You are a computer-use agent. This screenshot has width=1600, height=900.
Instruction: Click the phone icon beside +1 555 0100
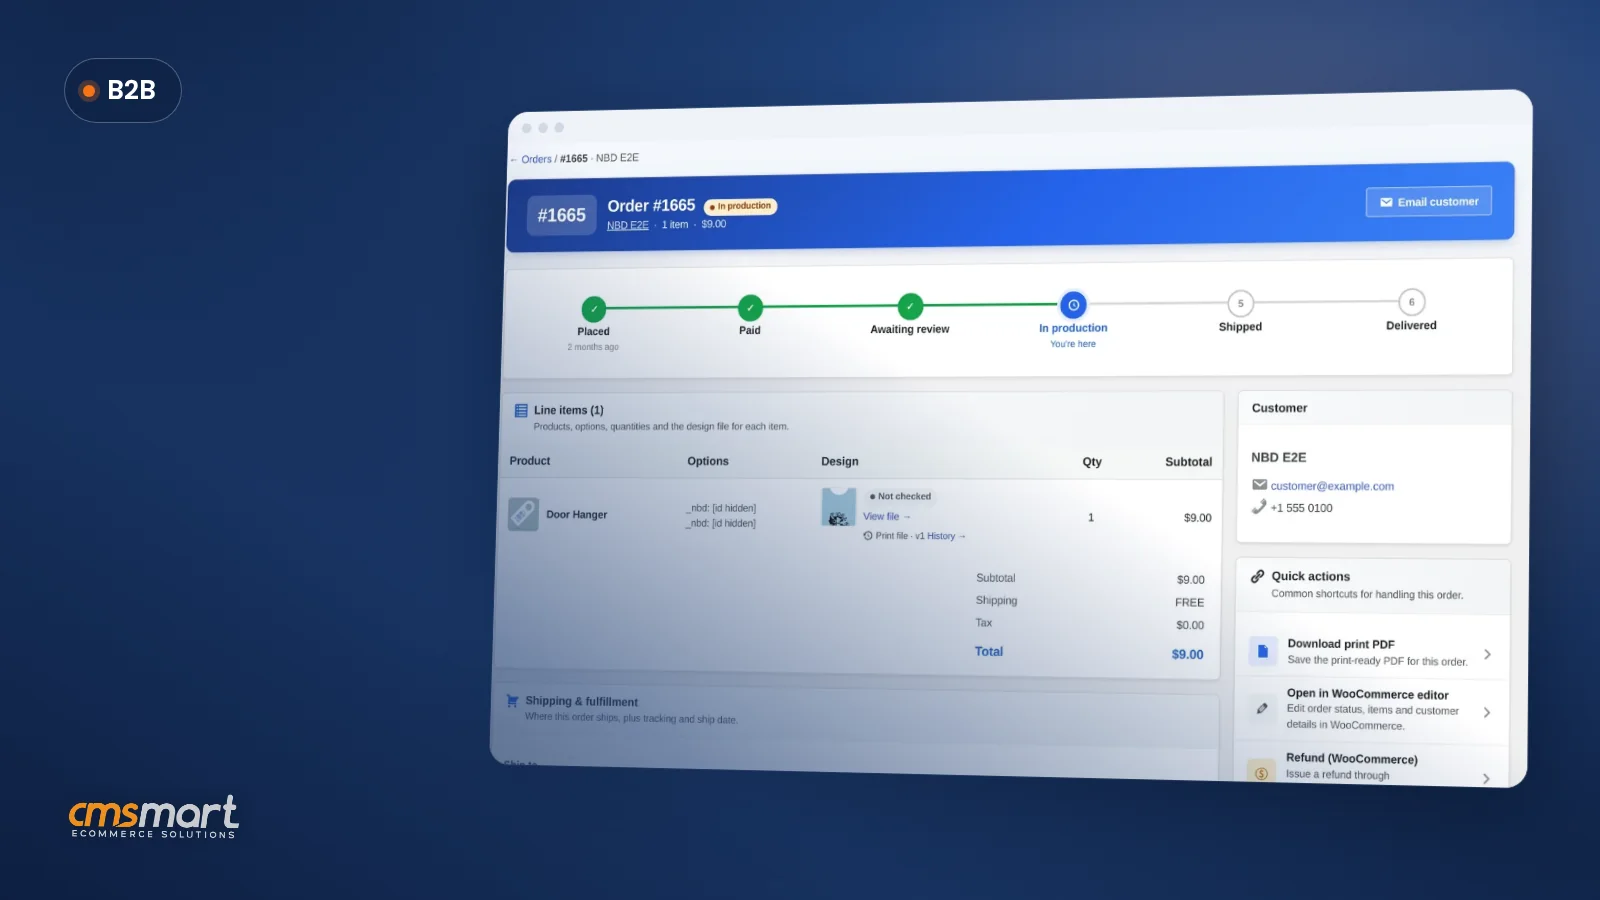coord(1259,507)
